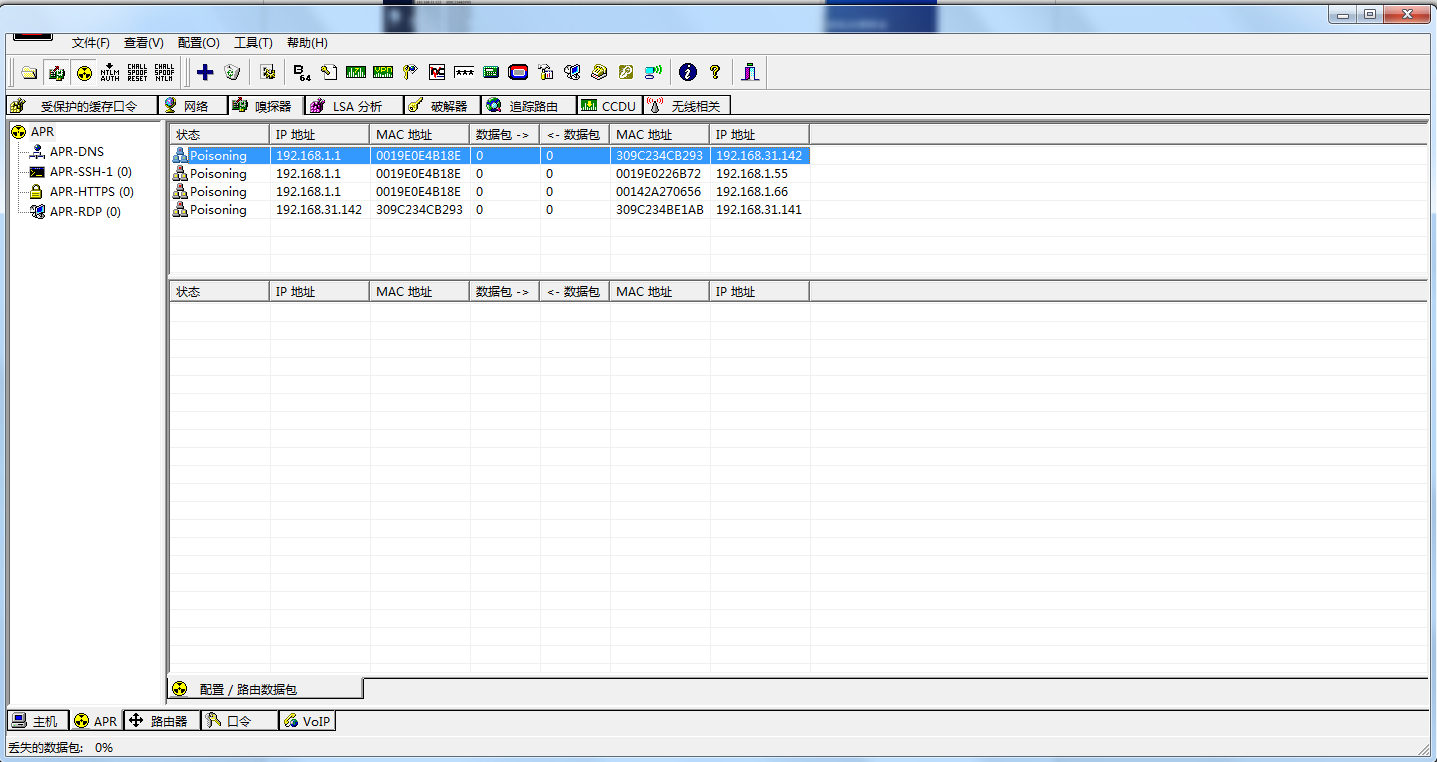
Task: Toggle the yellow Start/Stop APR radiation icon
Action: coord(84,72)
